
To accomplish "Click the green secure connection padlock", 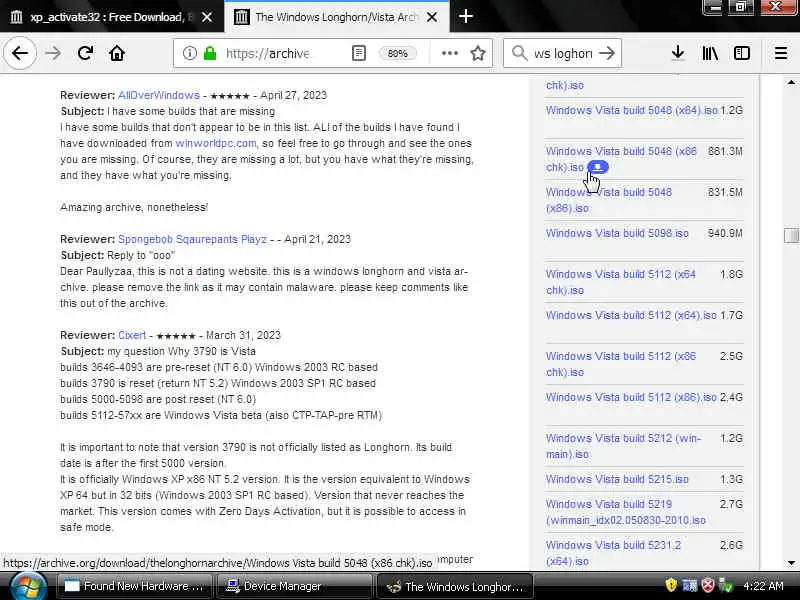I will pyautogui.click(x=210, y=53).
